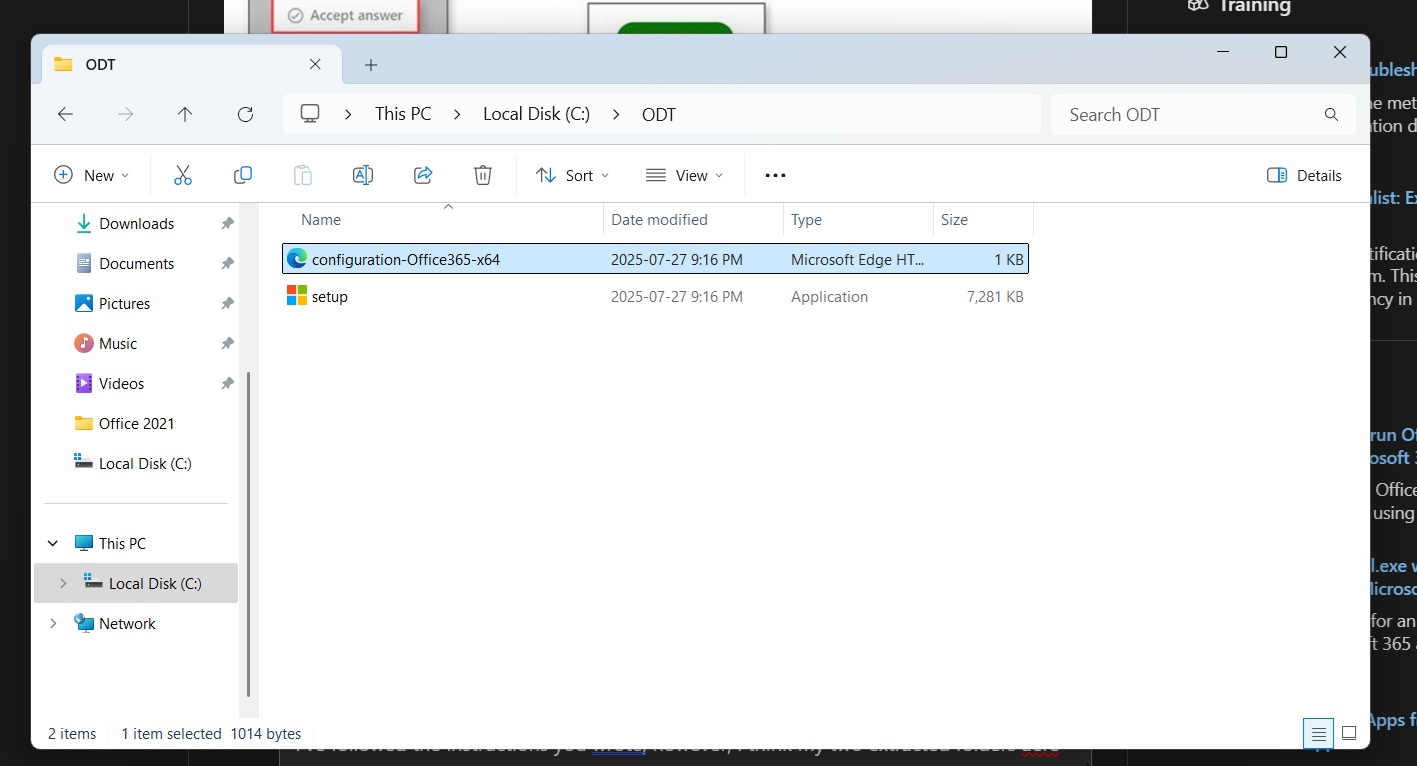The image size is (1417, 766).
Task: Expand the Network tree node
Action: coord(53,623)
